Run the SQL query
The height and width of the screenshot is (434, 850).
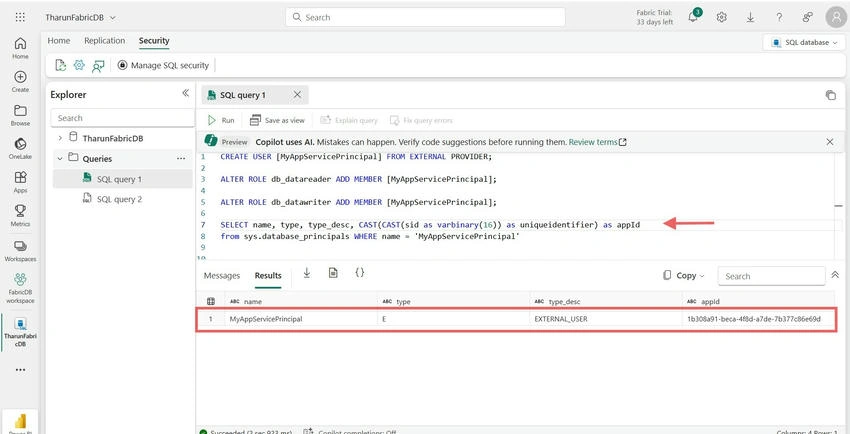(x=221, y=120)
